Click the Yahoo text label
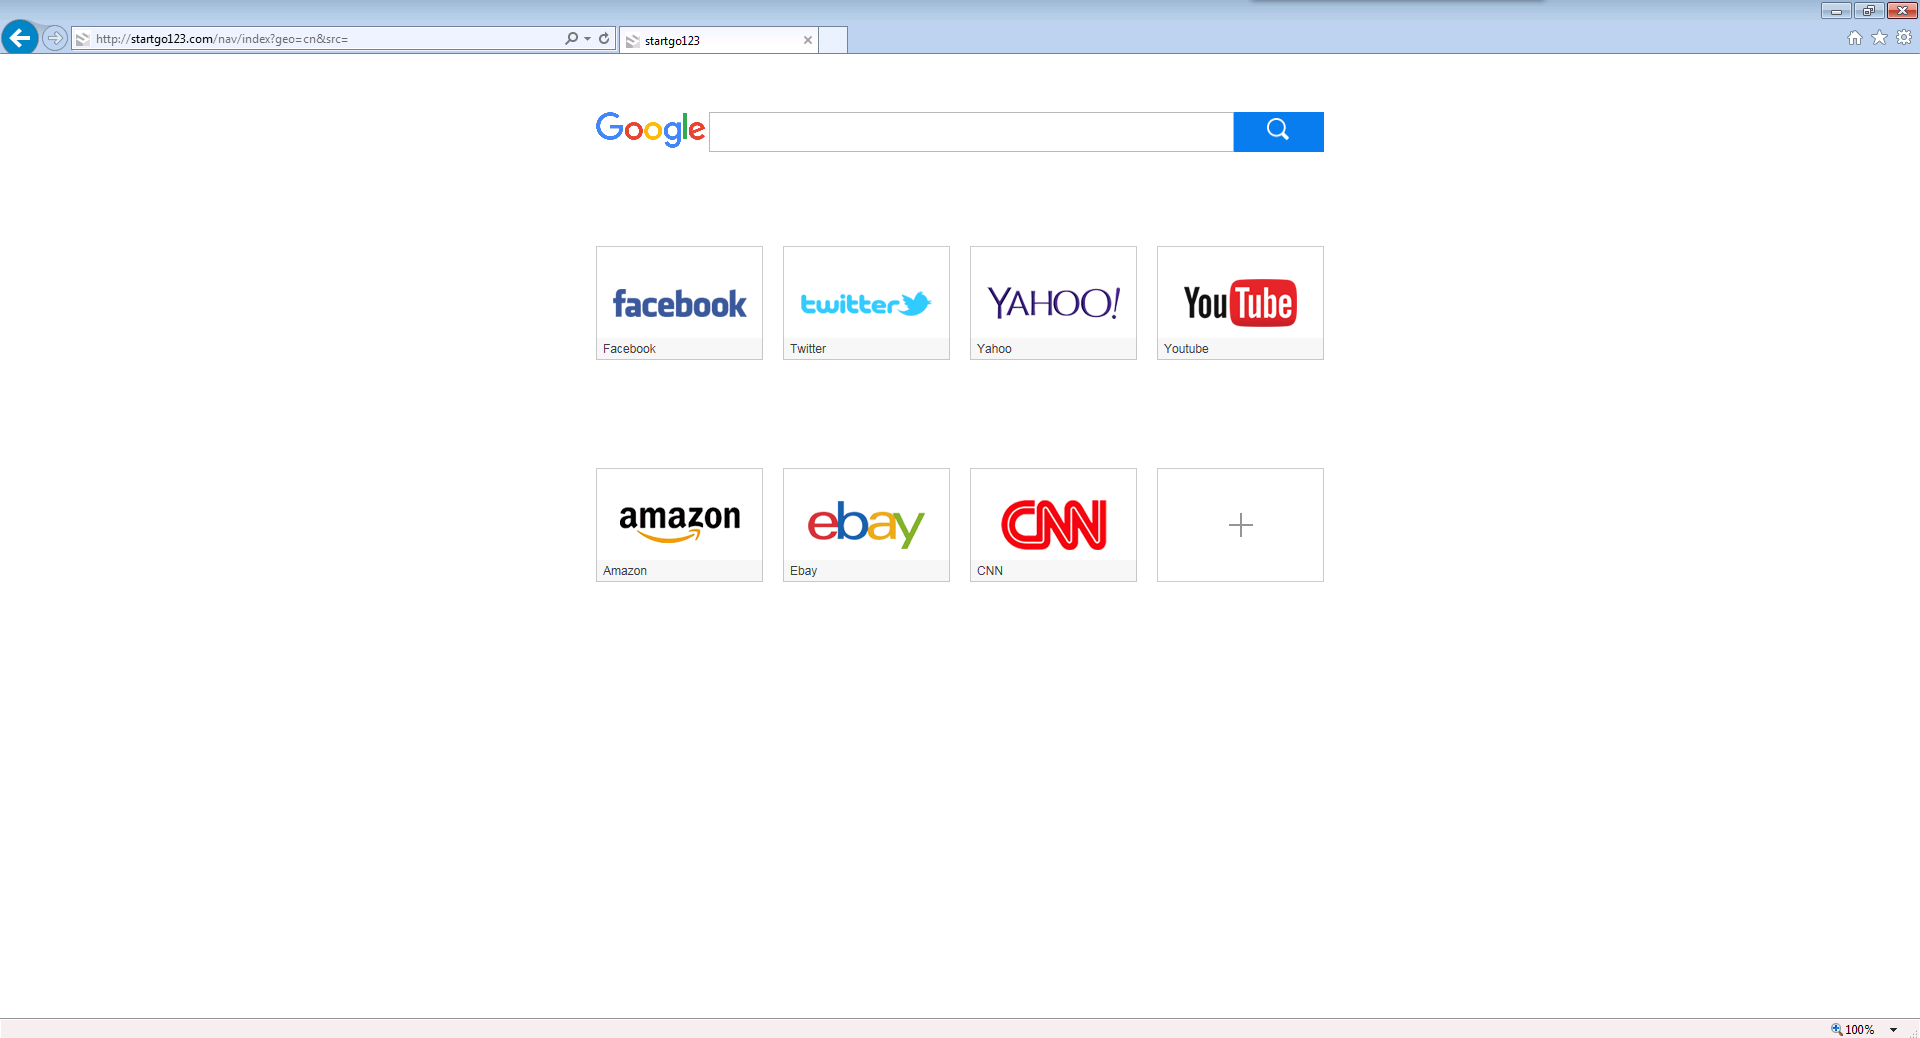This screenshot has width=1920, height=1038. click(994, 349)
